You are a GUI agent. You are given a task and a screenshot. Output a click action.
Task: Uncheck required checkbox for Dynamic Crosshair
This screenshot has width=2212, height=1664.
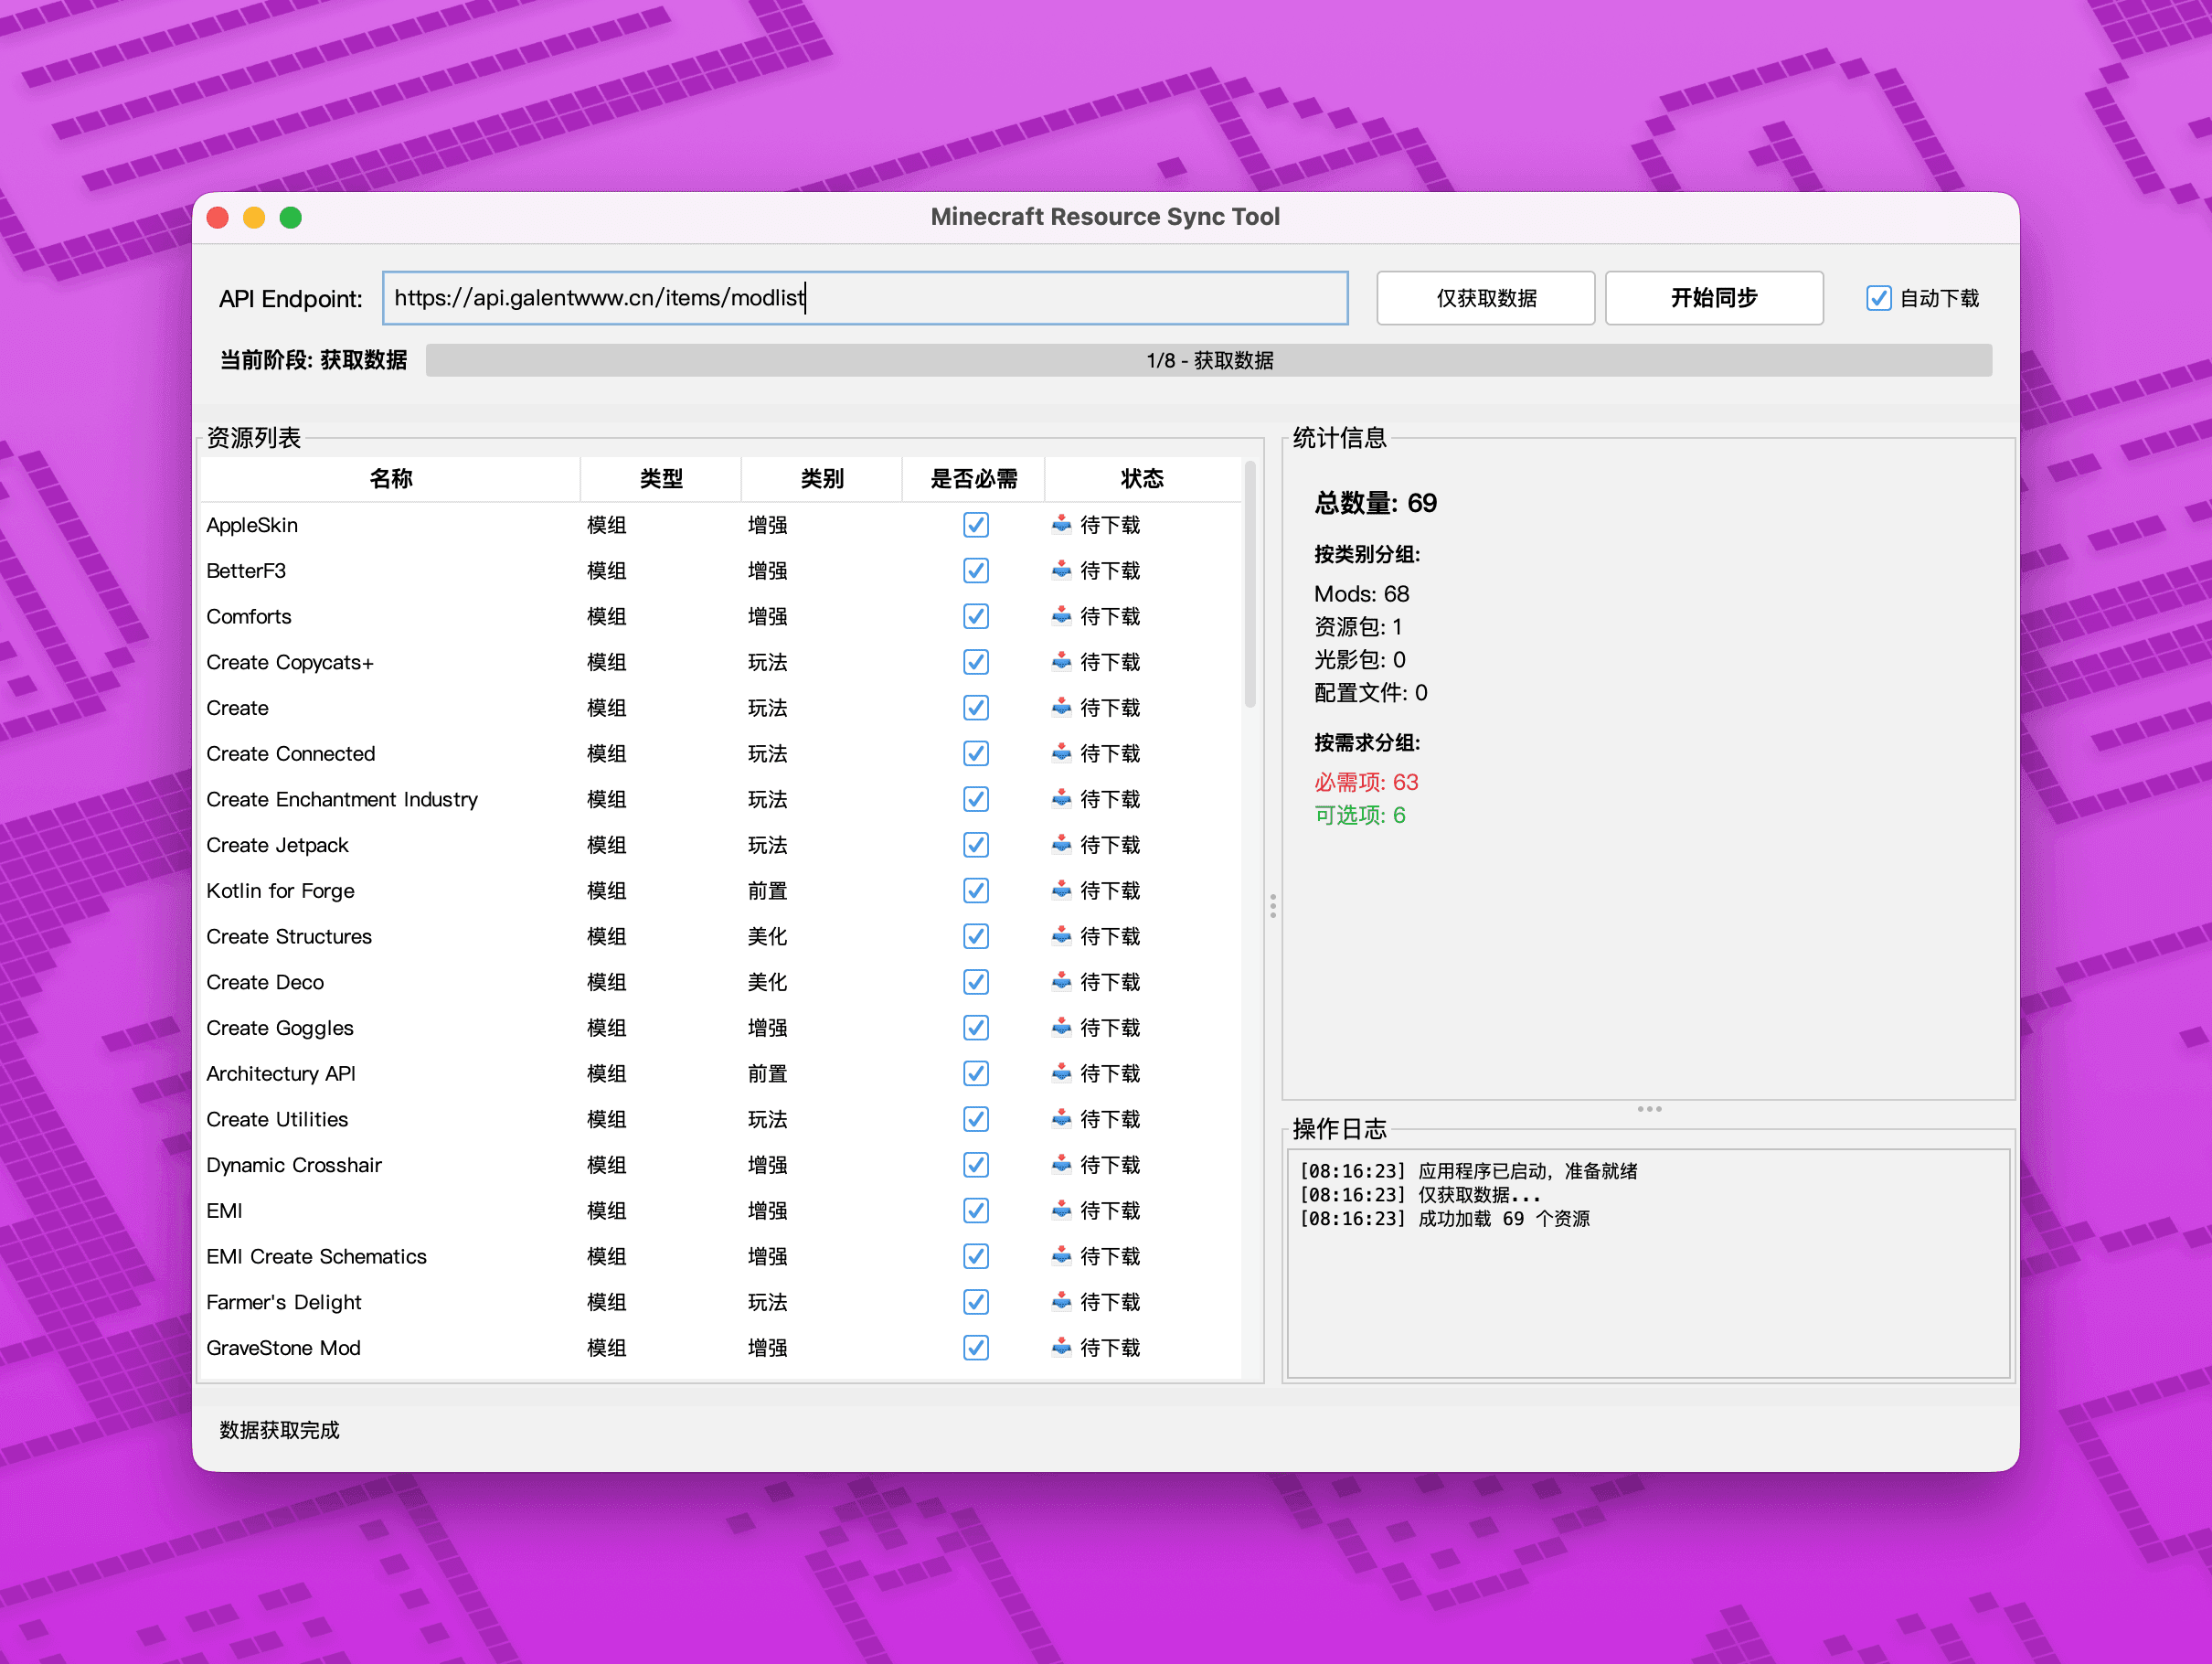point(976,1165)
